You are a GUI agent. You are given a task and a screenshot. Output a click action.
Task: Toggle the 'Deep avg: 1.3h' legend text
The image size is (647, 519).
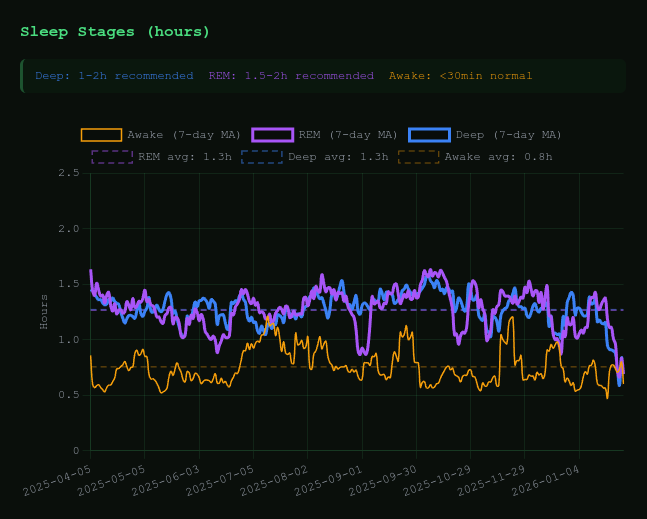(x=338, y=157)
